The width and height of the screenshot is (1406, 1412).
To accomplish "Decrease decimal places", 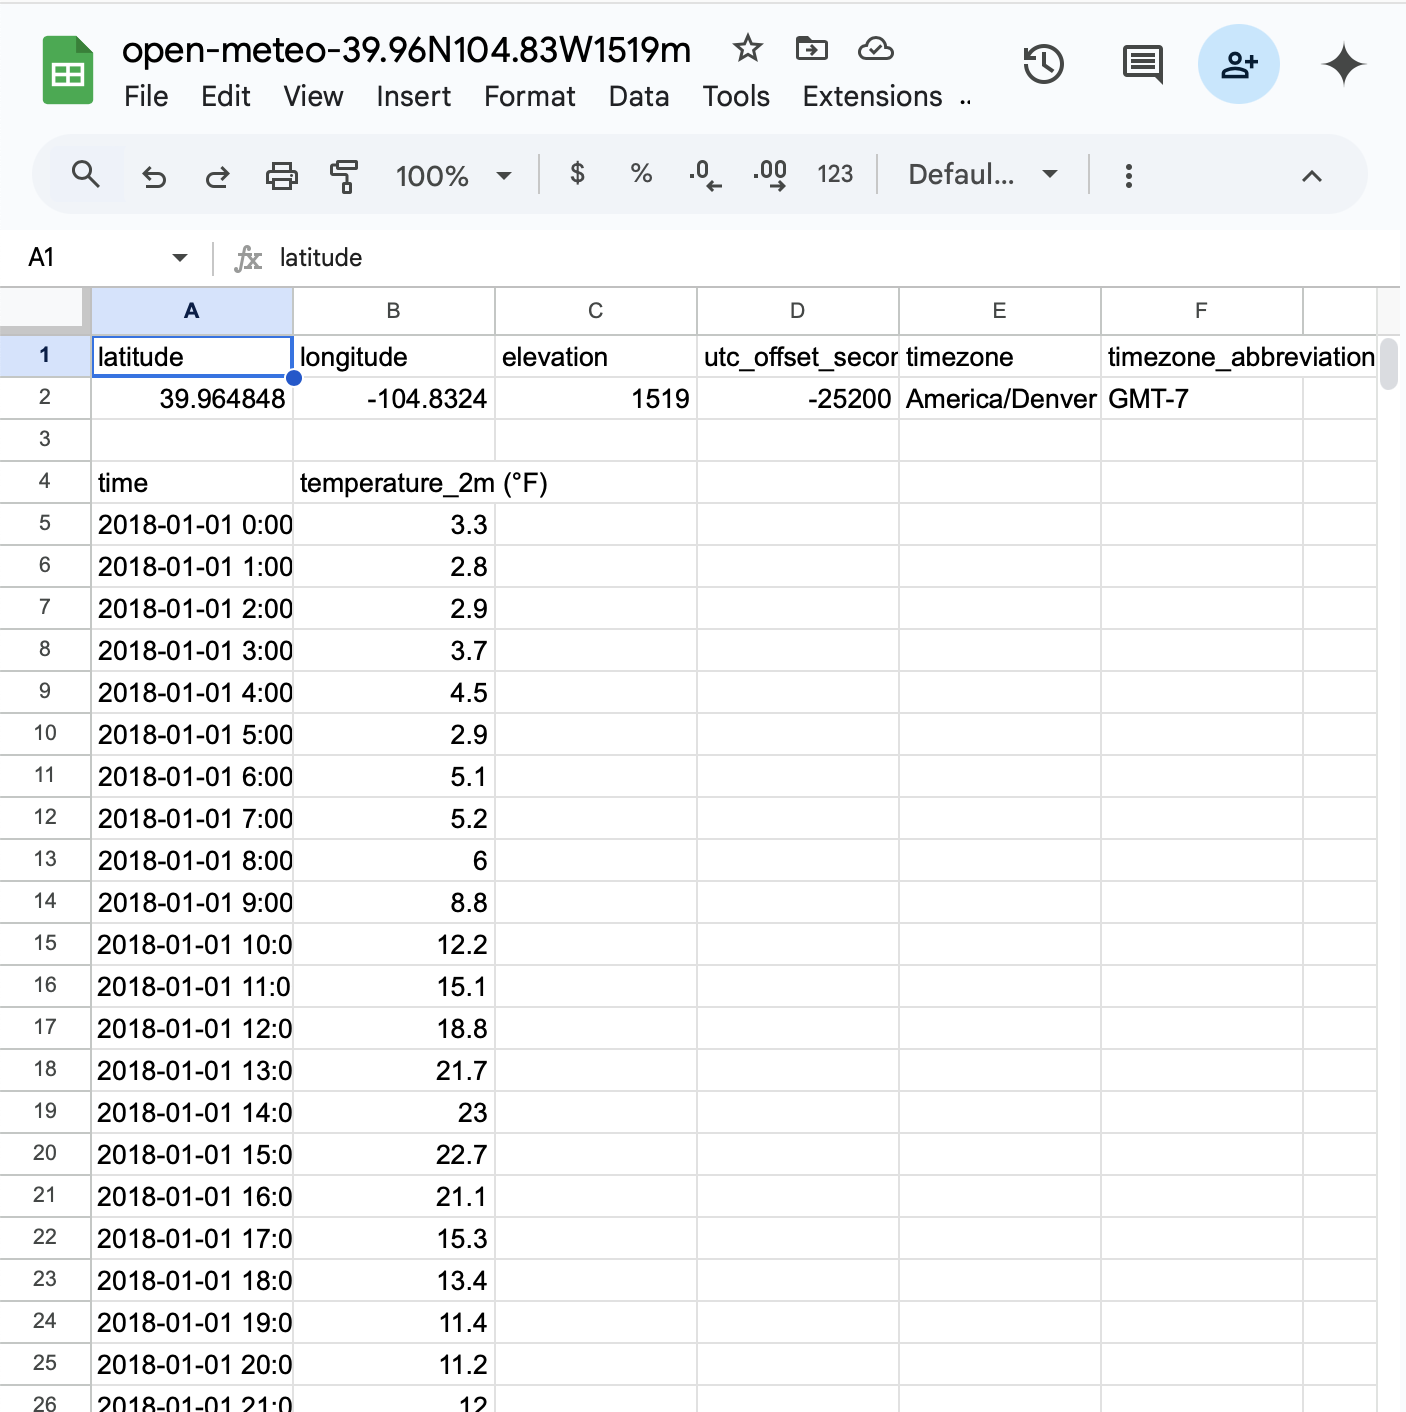I will 705,175.
